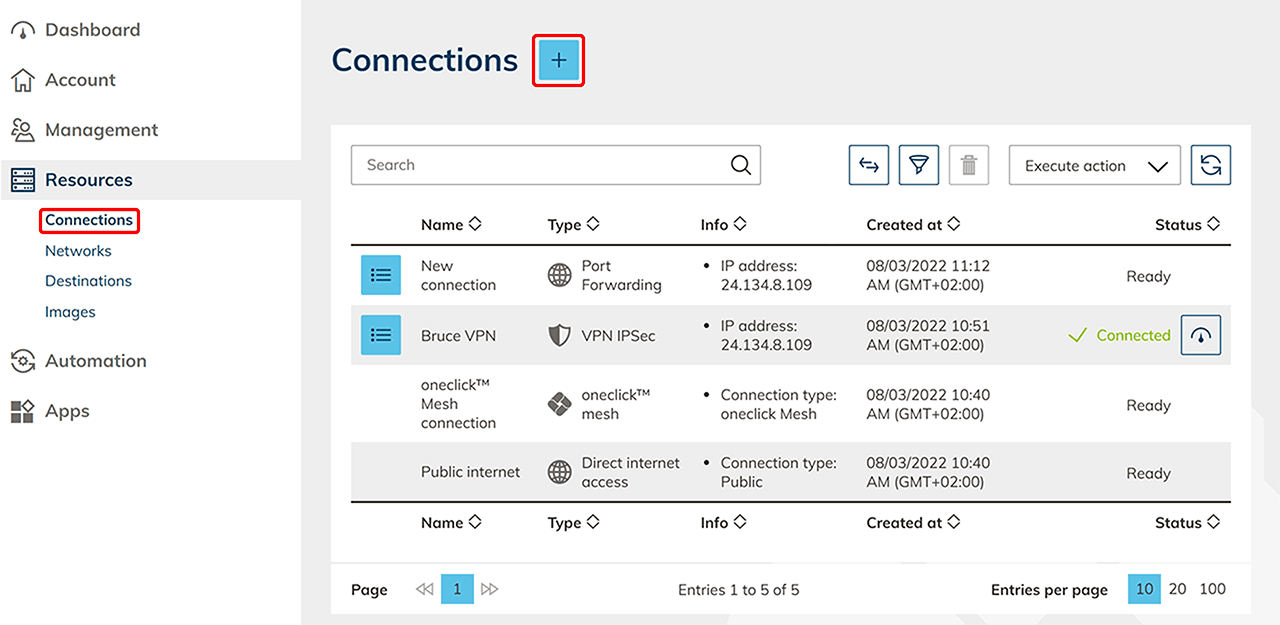Click the trash delete icon
Viewport: 1280px width, 625px height.
968,166
